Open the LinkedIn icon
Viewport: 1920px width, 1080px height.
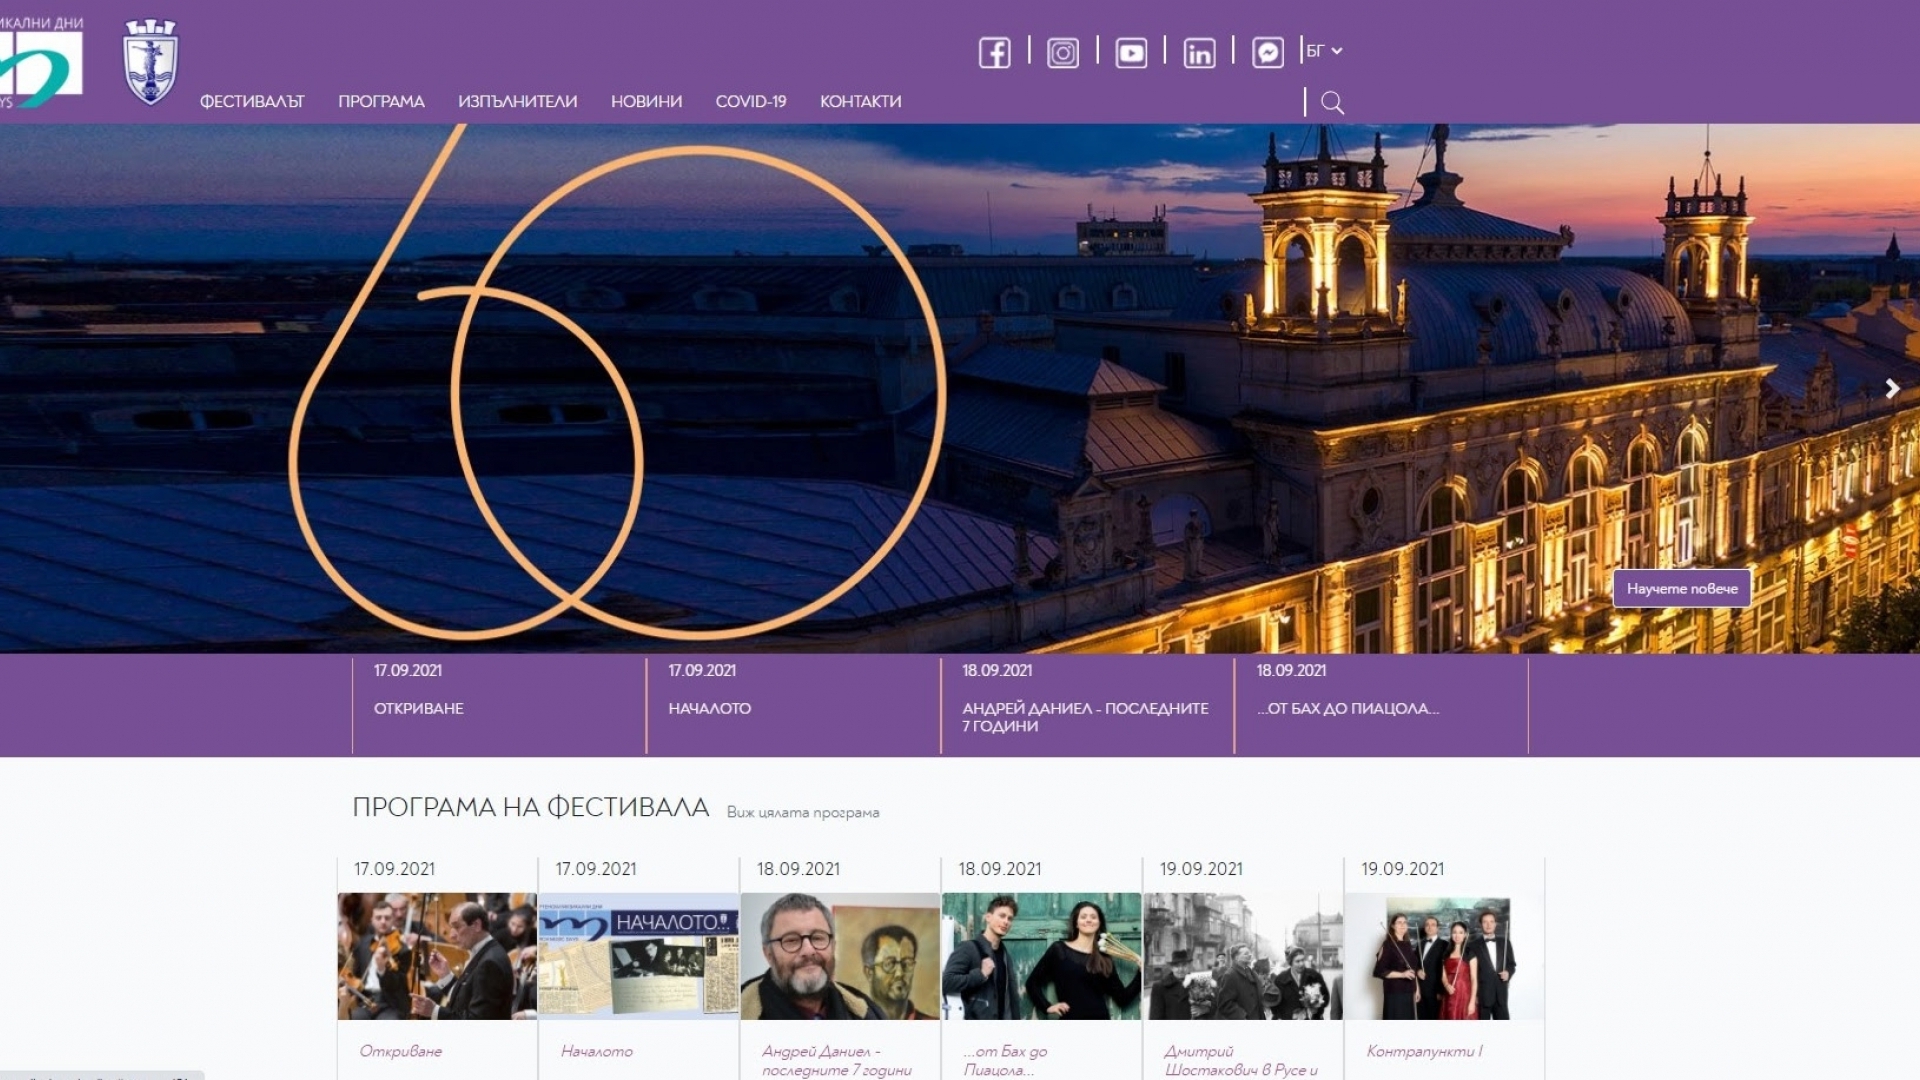1199,52
